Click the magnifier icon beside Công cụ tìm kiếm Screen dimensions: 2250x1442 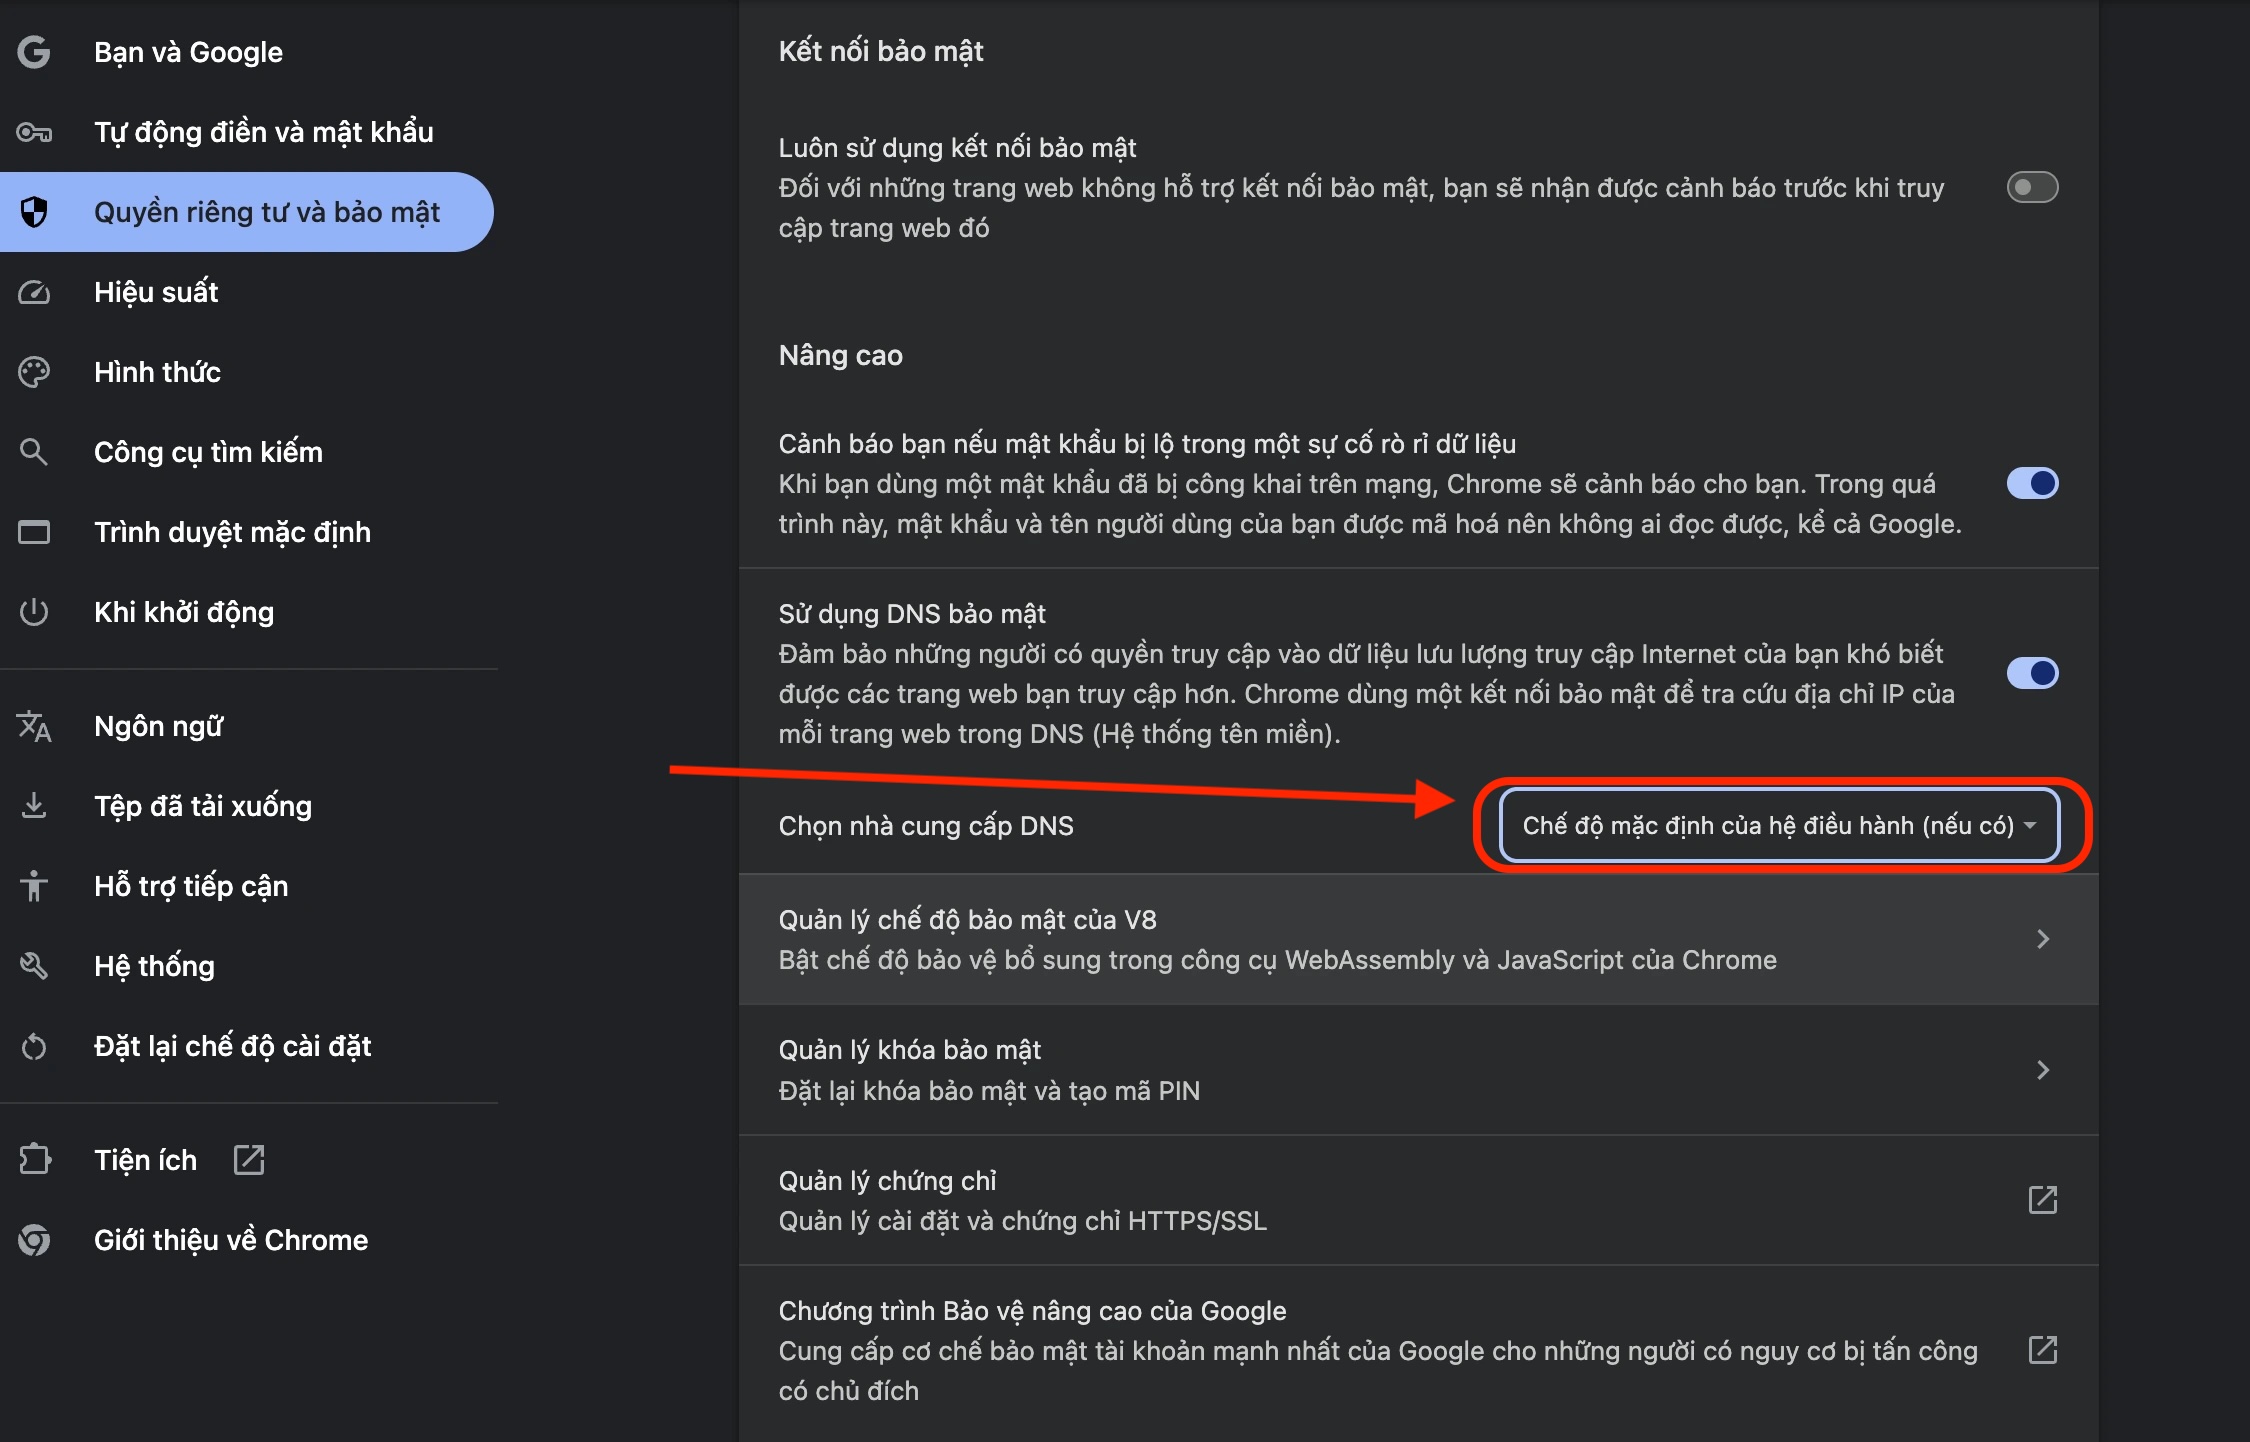(x=34, y=452)
